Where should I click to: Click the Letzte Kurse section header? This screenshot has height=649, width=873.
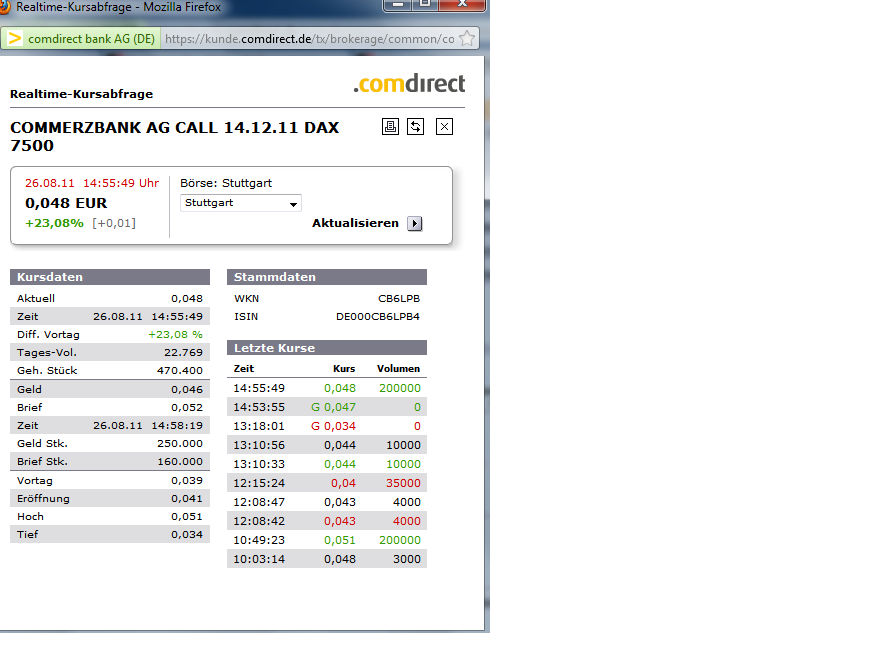tap(327, 348)
